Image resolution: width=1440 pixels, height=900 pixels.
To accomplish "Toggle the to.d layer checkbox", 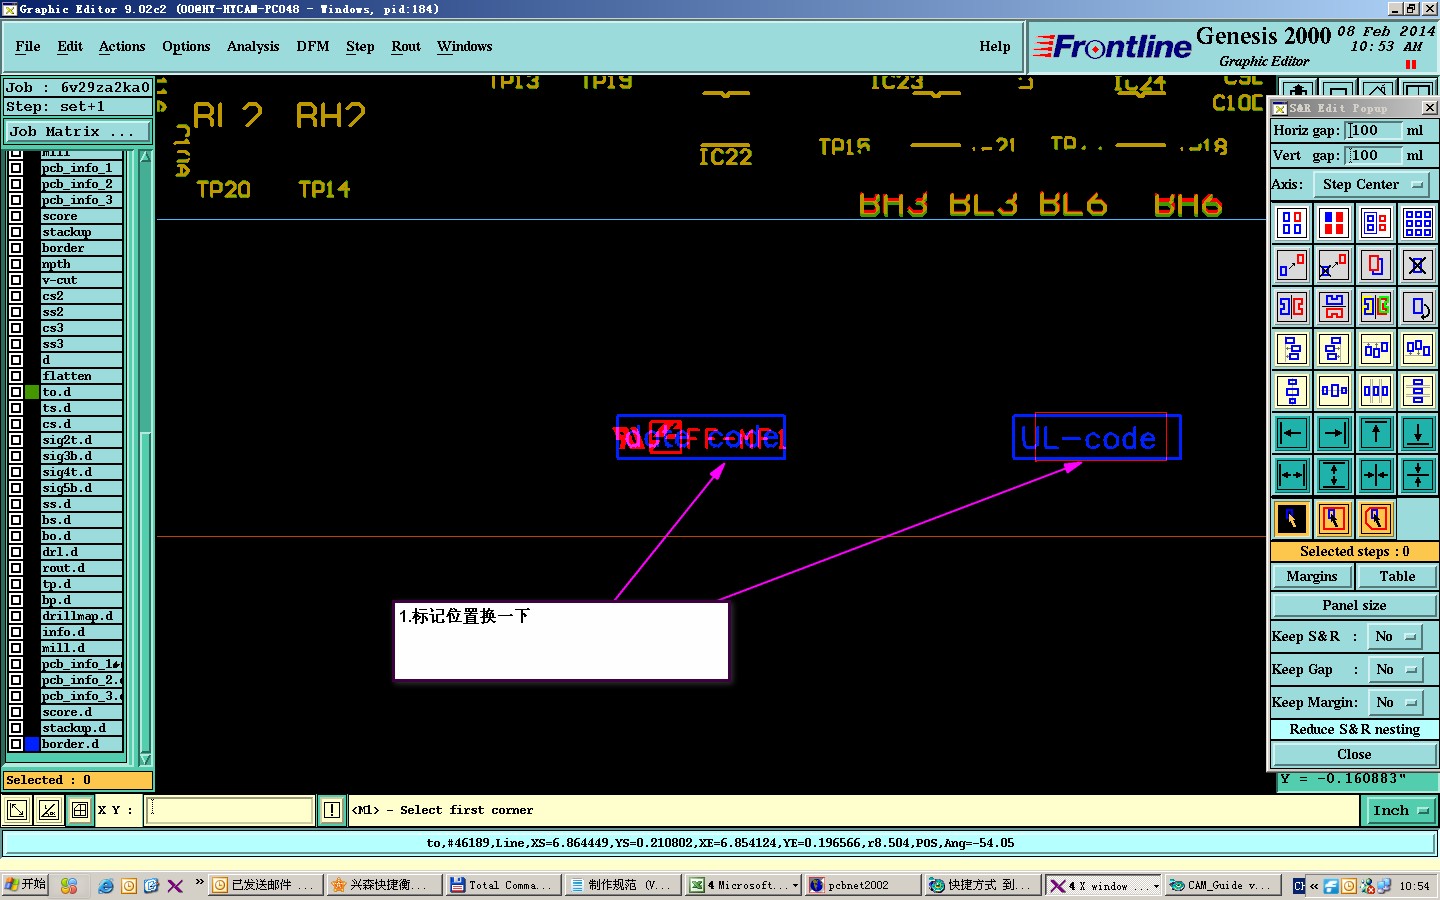I will [x=16, y=392].
